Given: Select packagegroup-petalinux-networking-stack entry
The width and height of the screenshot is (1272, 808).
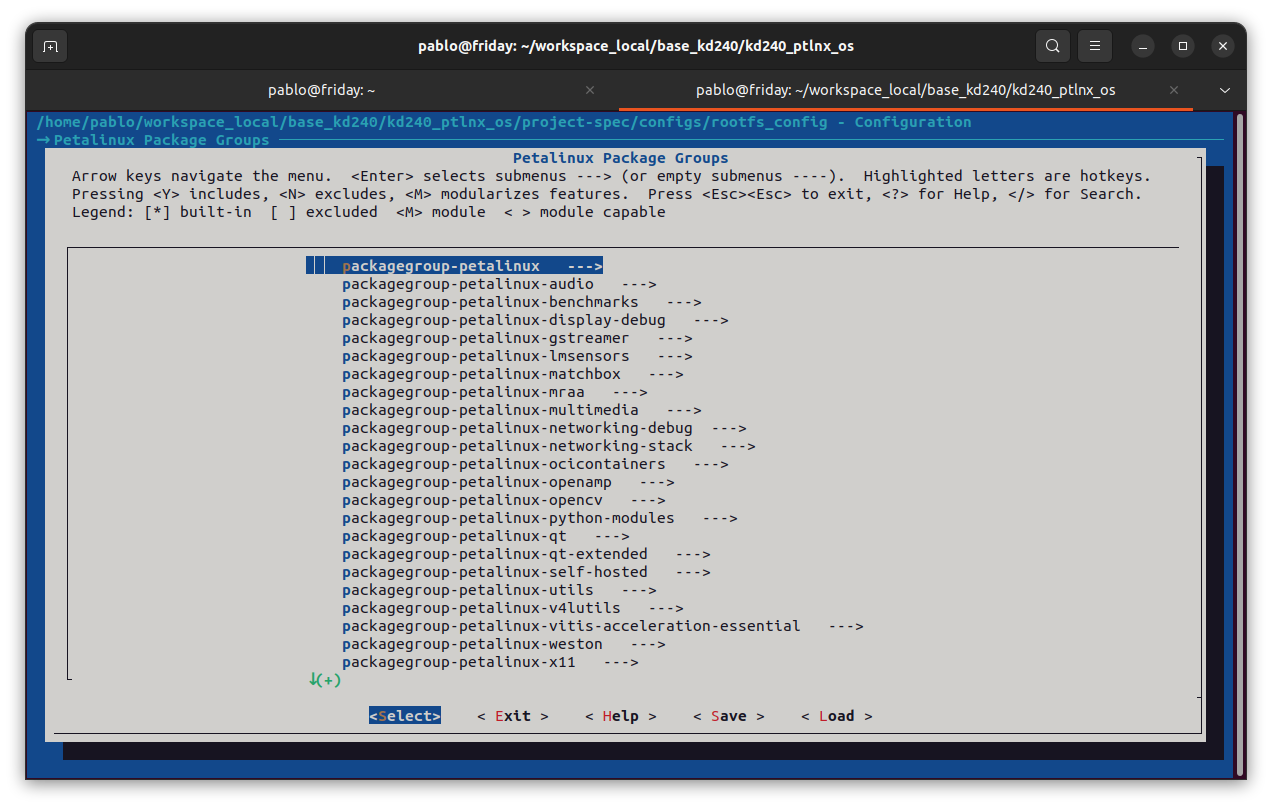Looking at the screenshot, I should pyautogui.click(x=549, y=446).
